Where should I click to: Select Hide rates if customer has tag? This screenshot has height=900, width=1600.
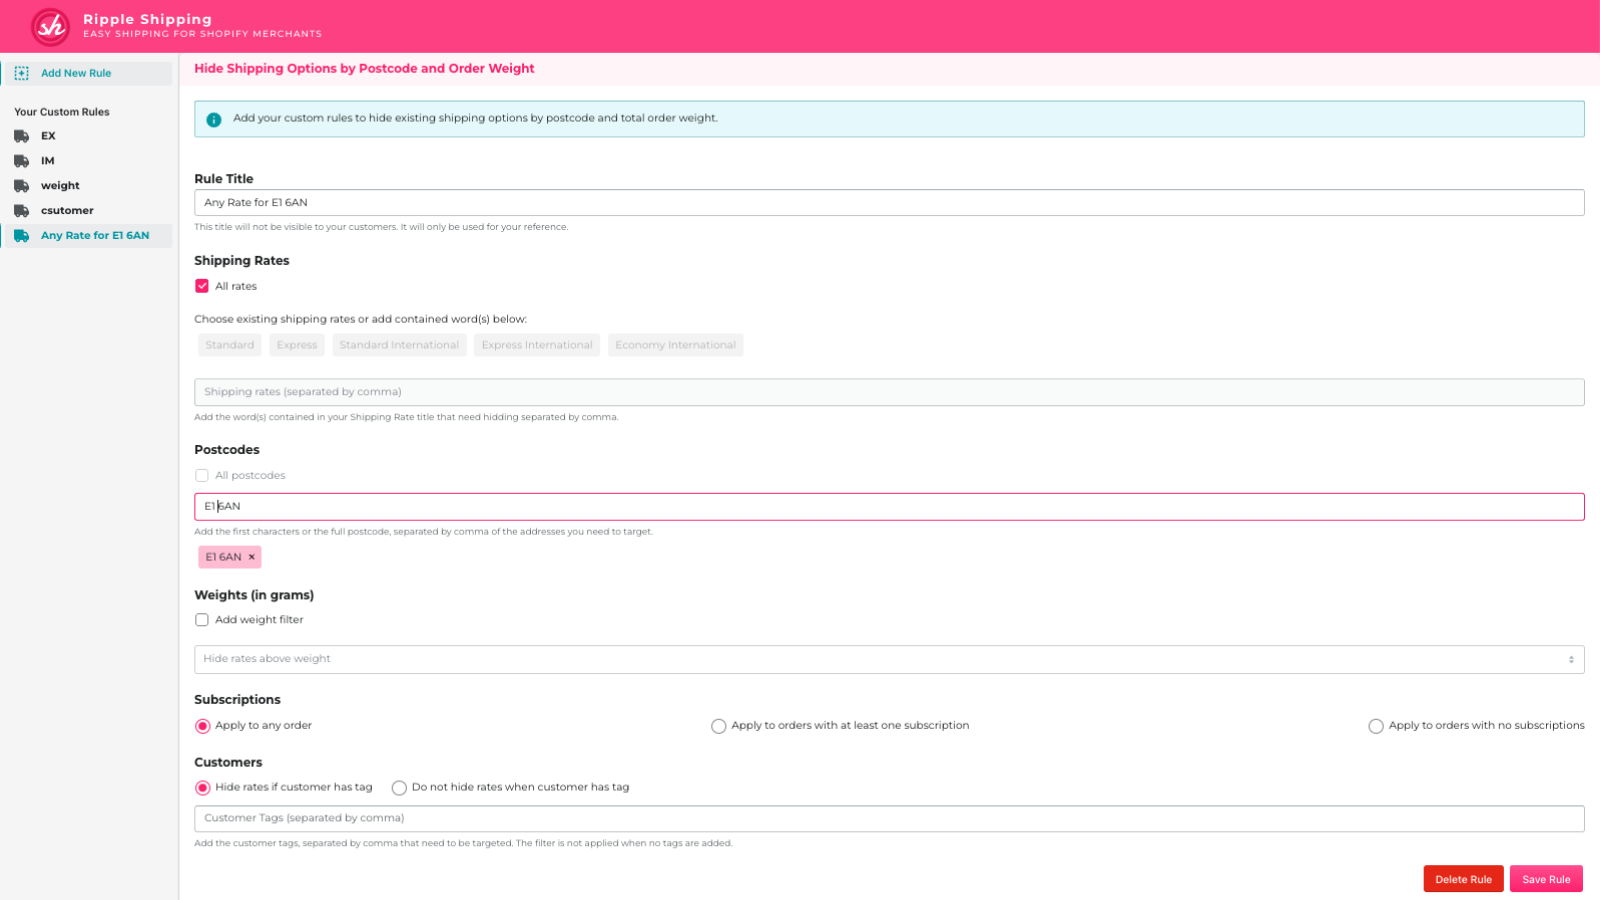(203, 788)
